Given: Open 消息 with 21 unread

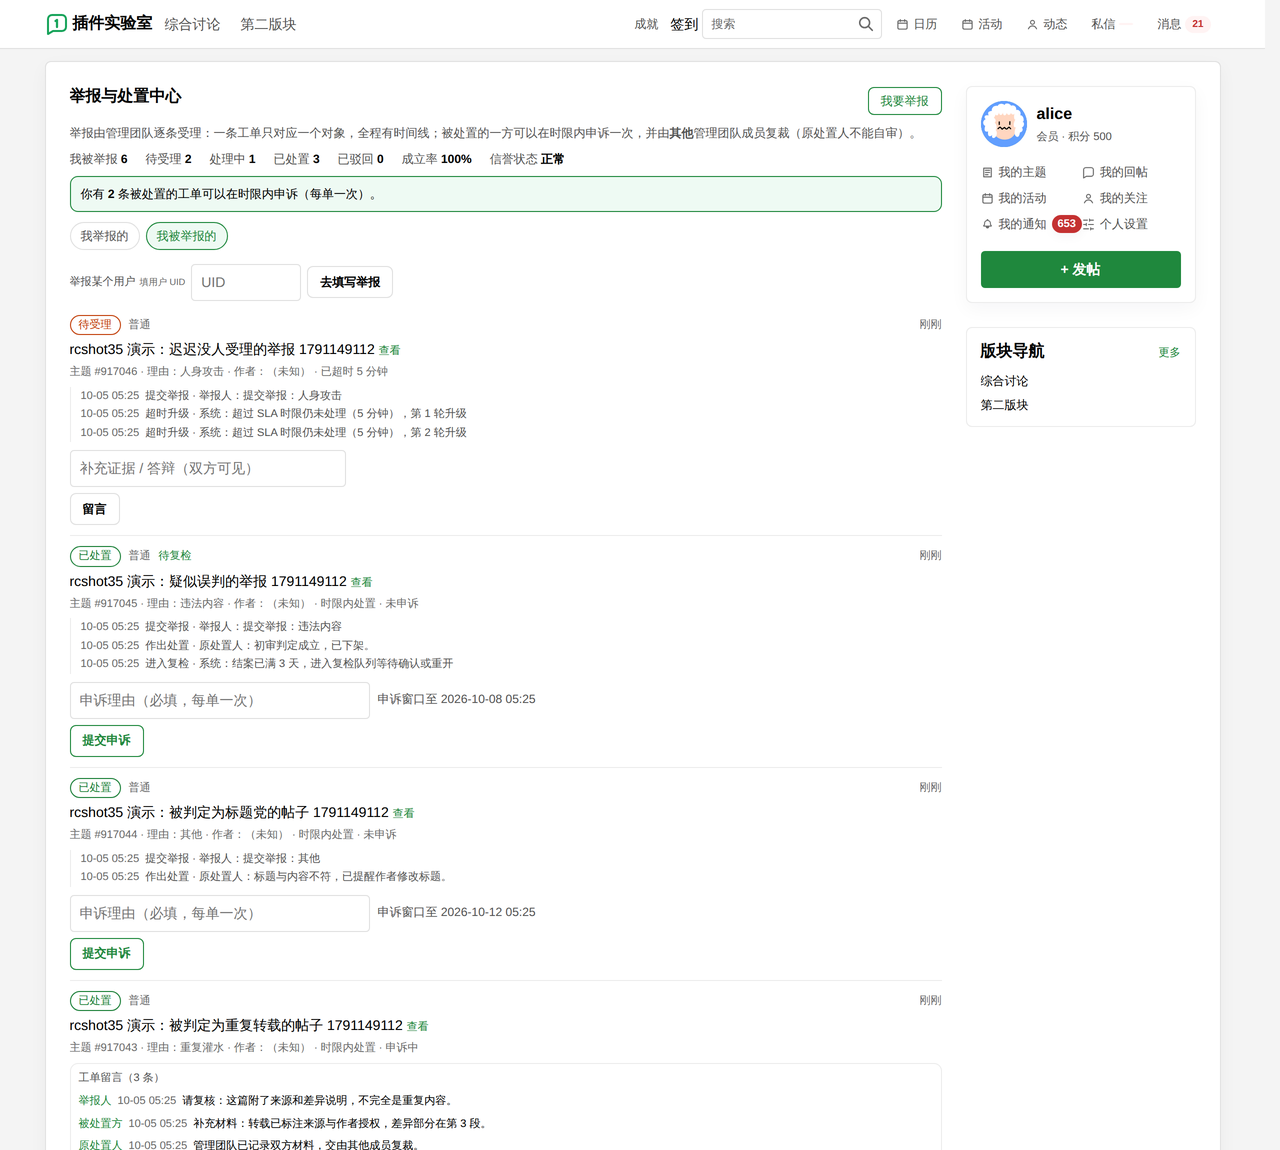Looking at the screenshot, I should pyautogui.click(x=1183, y=24).
